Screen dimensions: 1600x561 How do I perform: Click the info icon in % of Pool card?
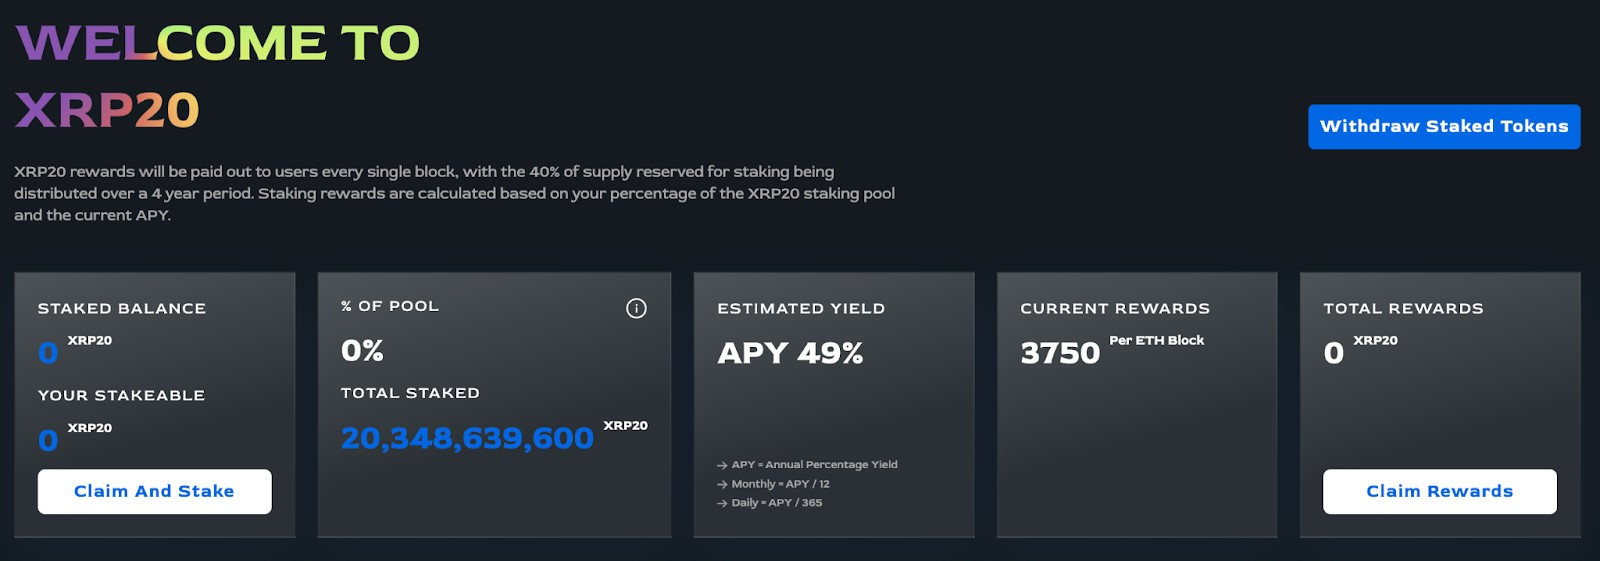[636, 308]
